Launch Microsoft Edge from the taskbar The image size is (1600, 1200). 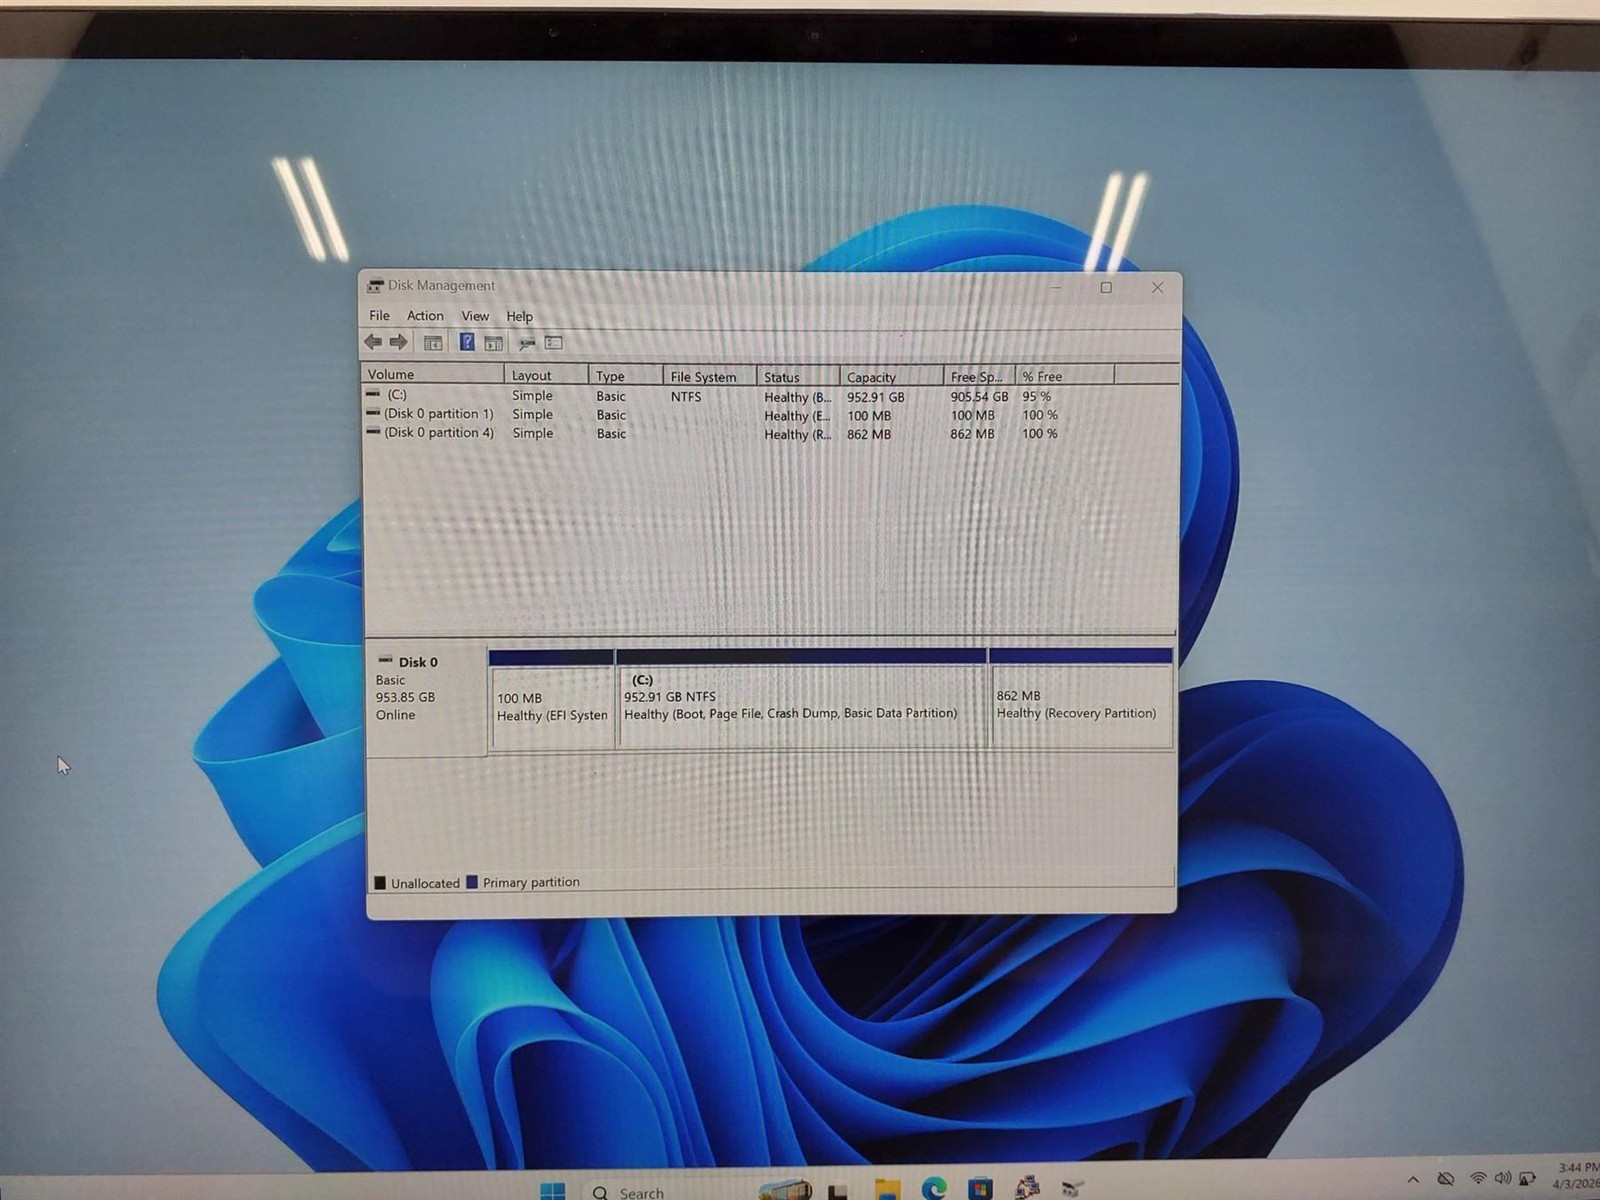click(x=934, y=1189)
